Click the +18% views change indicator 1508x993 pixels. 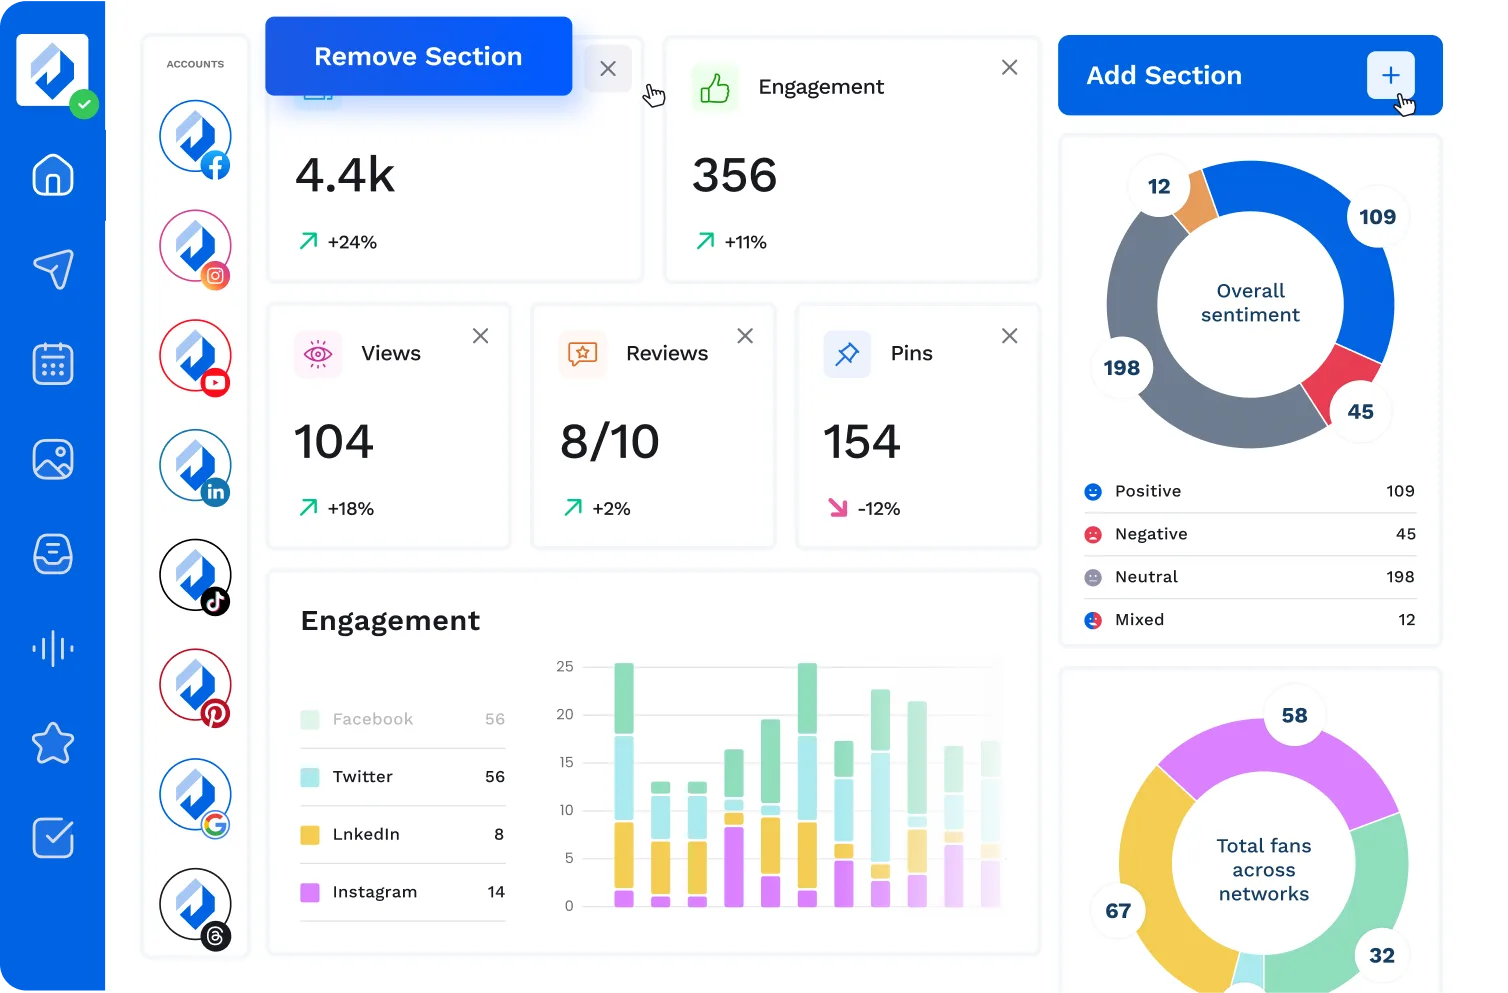pyautogui.click(x=337, y=509)
